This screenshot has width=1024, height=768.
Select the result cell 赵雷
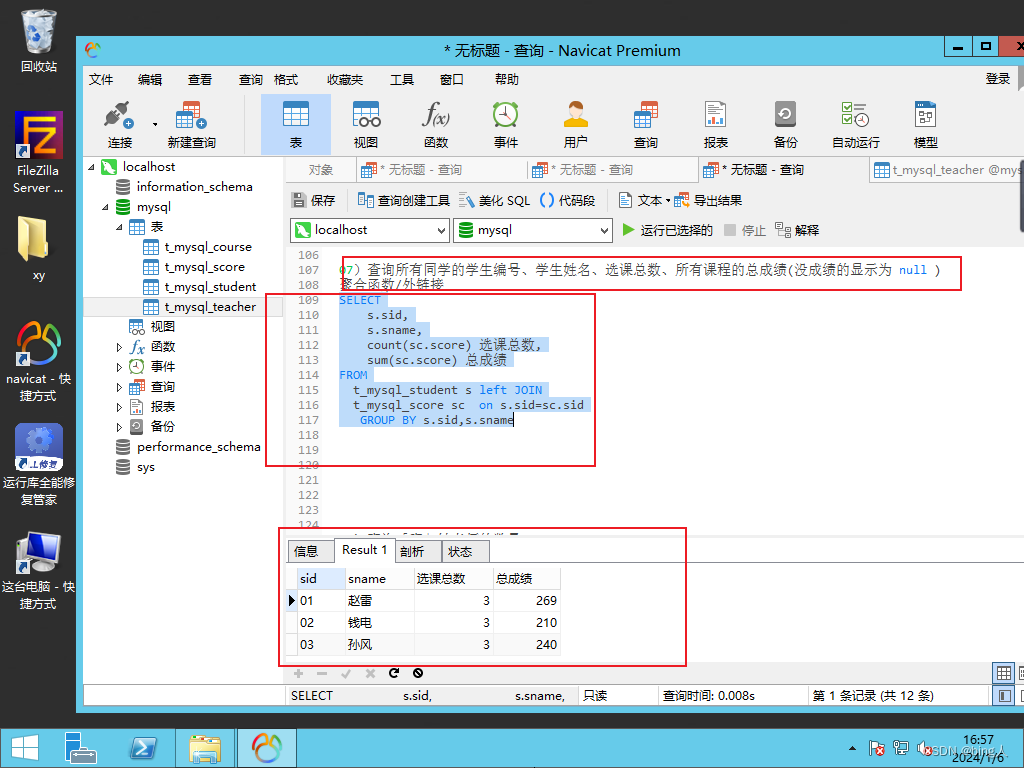click(x=379, y=601)
